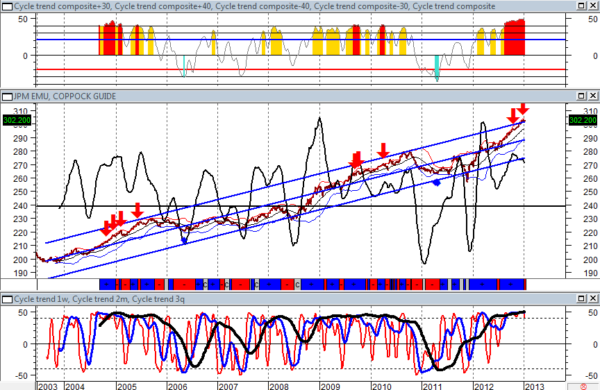The height and width of the screenshot is (390, 600).
Task: Click the Cycle trend composite panel's title icon
Action: coord(7,6)
